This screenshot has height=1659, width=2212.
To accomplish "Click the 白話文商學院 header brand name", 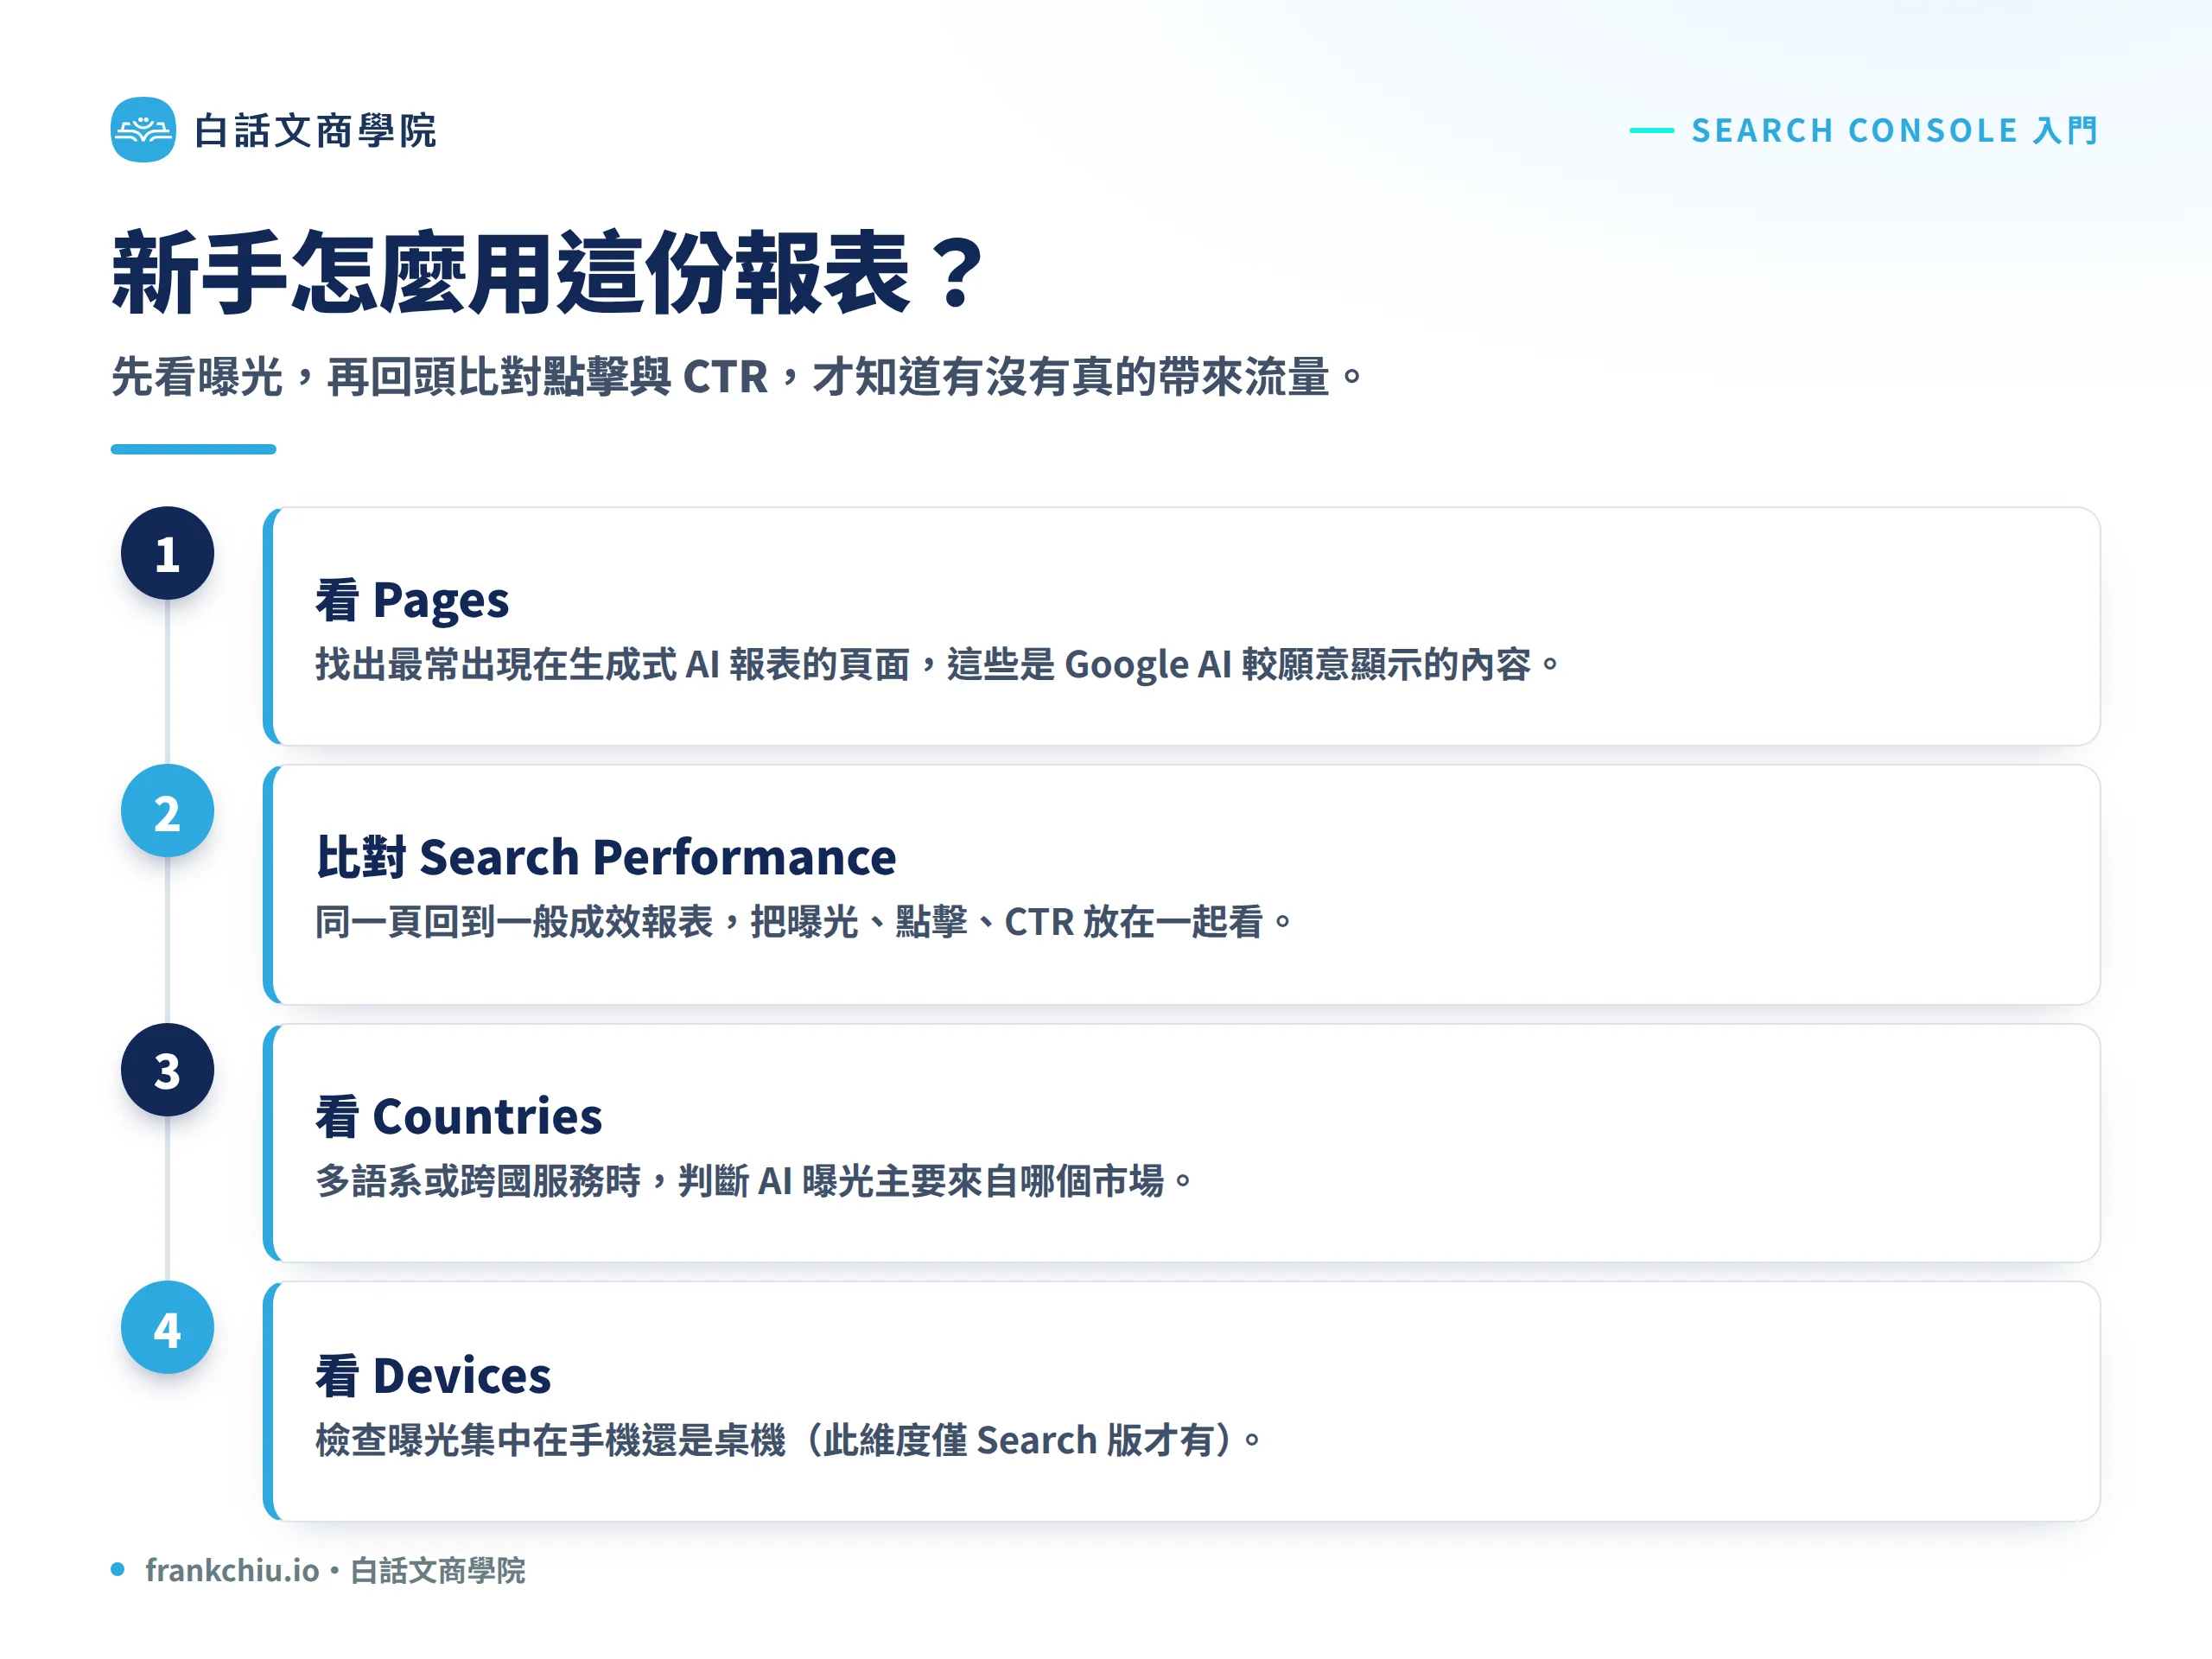I will click(315, 131).
